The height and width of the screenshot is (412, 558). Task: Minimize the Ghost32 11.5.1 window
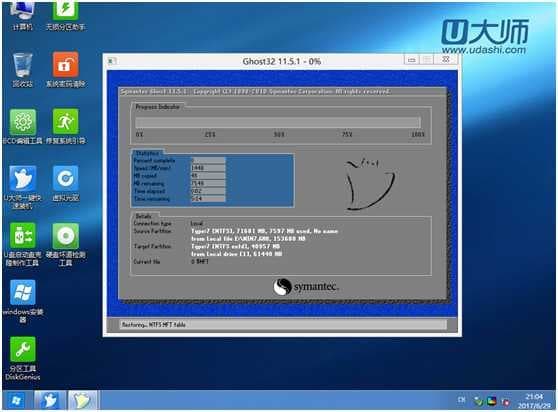[x=412, y=60]
